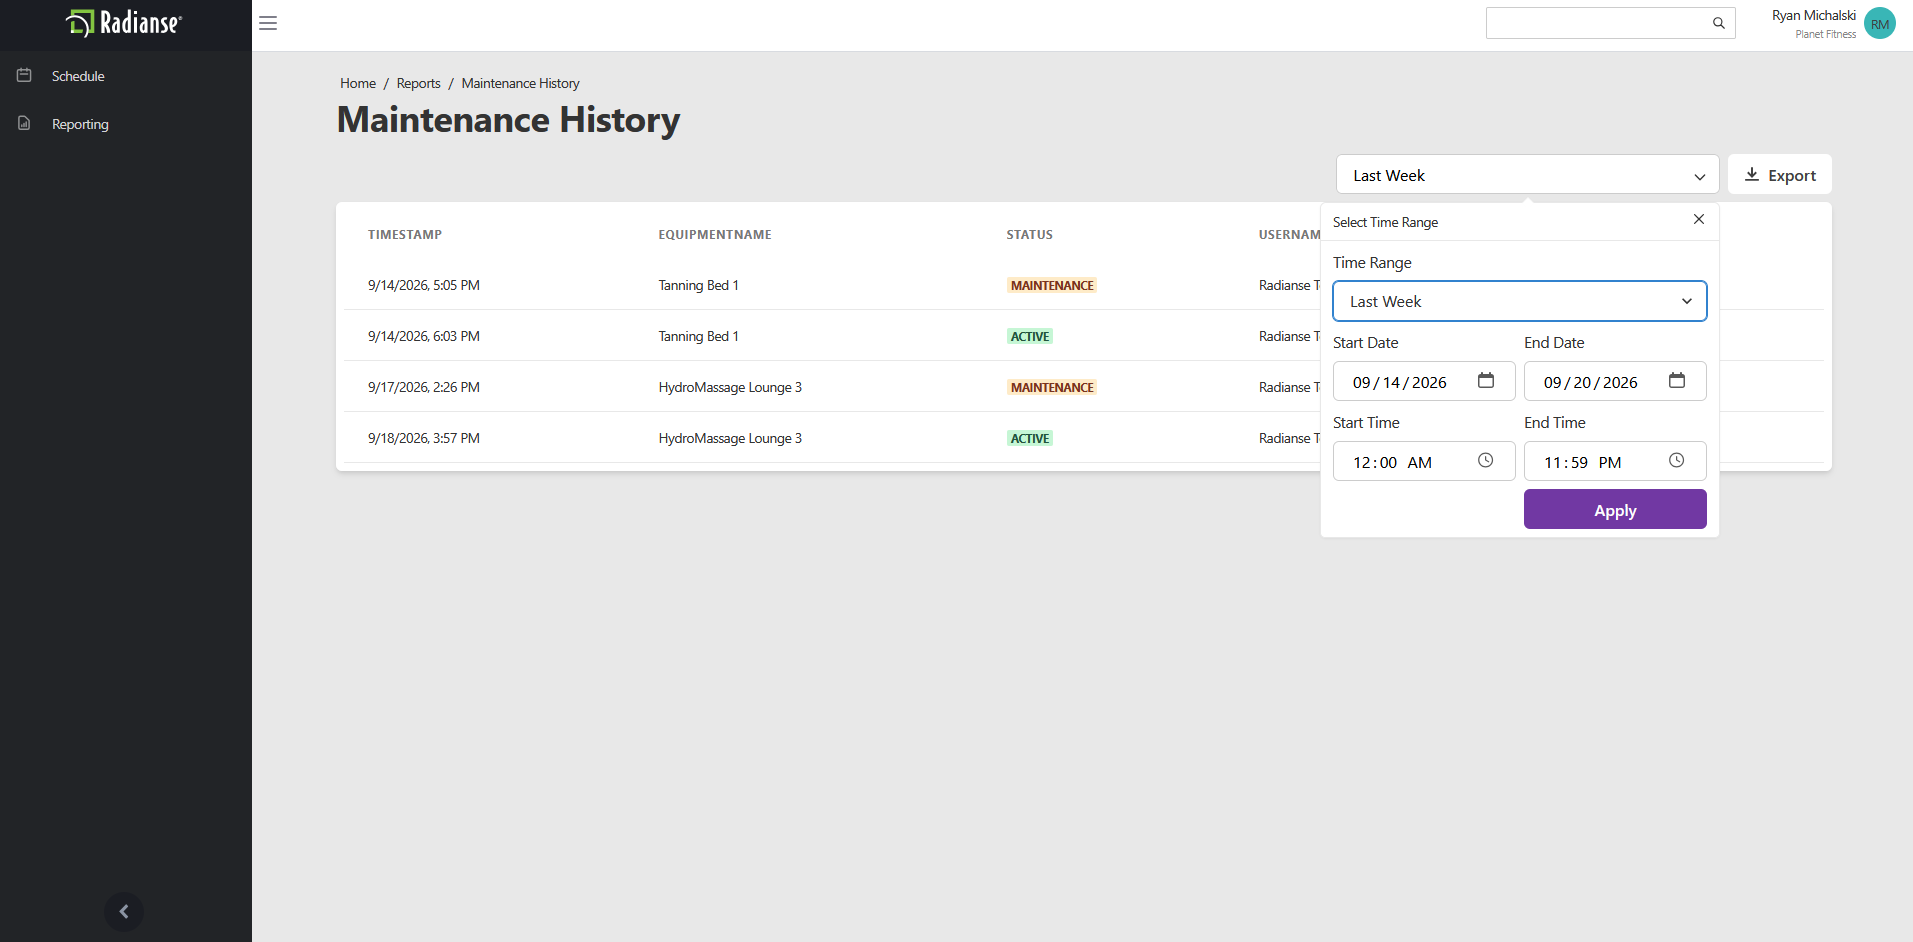This screenshot has width=1913, height=942.
Task: Click the Reporting document icon in sidebar
Action: point(24,123)
